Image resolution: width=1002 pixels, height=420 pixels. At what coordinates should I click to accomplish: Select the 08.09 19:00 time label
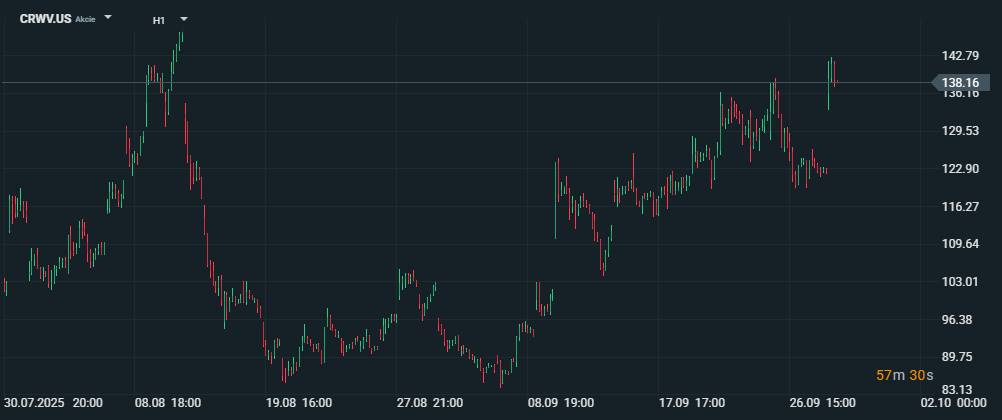click(561, 403)
